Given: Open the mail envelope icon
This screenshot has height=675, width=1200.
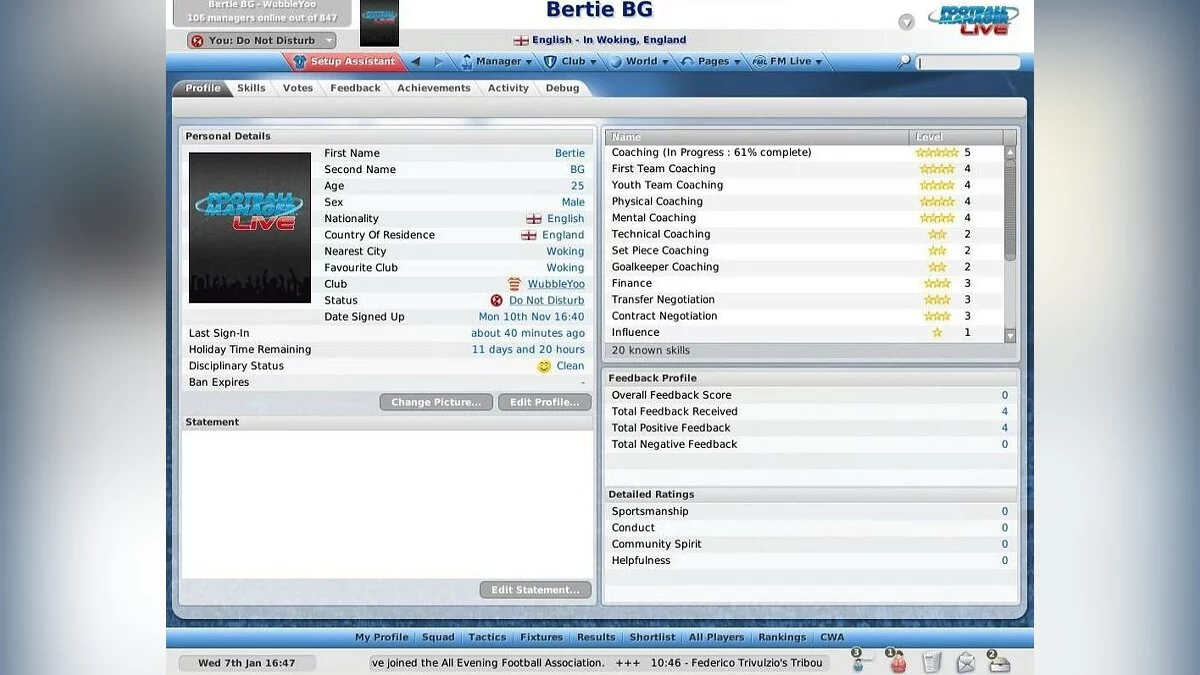Looking at the screenshot, I should 965,662.
